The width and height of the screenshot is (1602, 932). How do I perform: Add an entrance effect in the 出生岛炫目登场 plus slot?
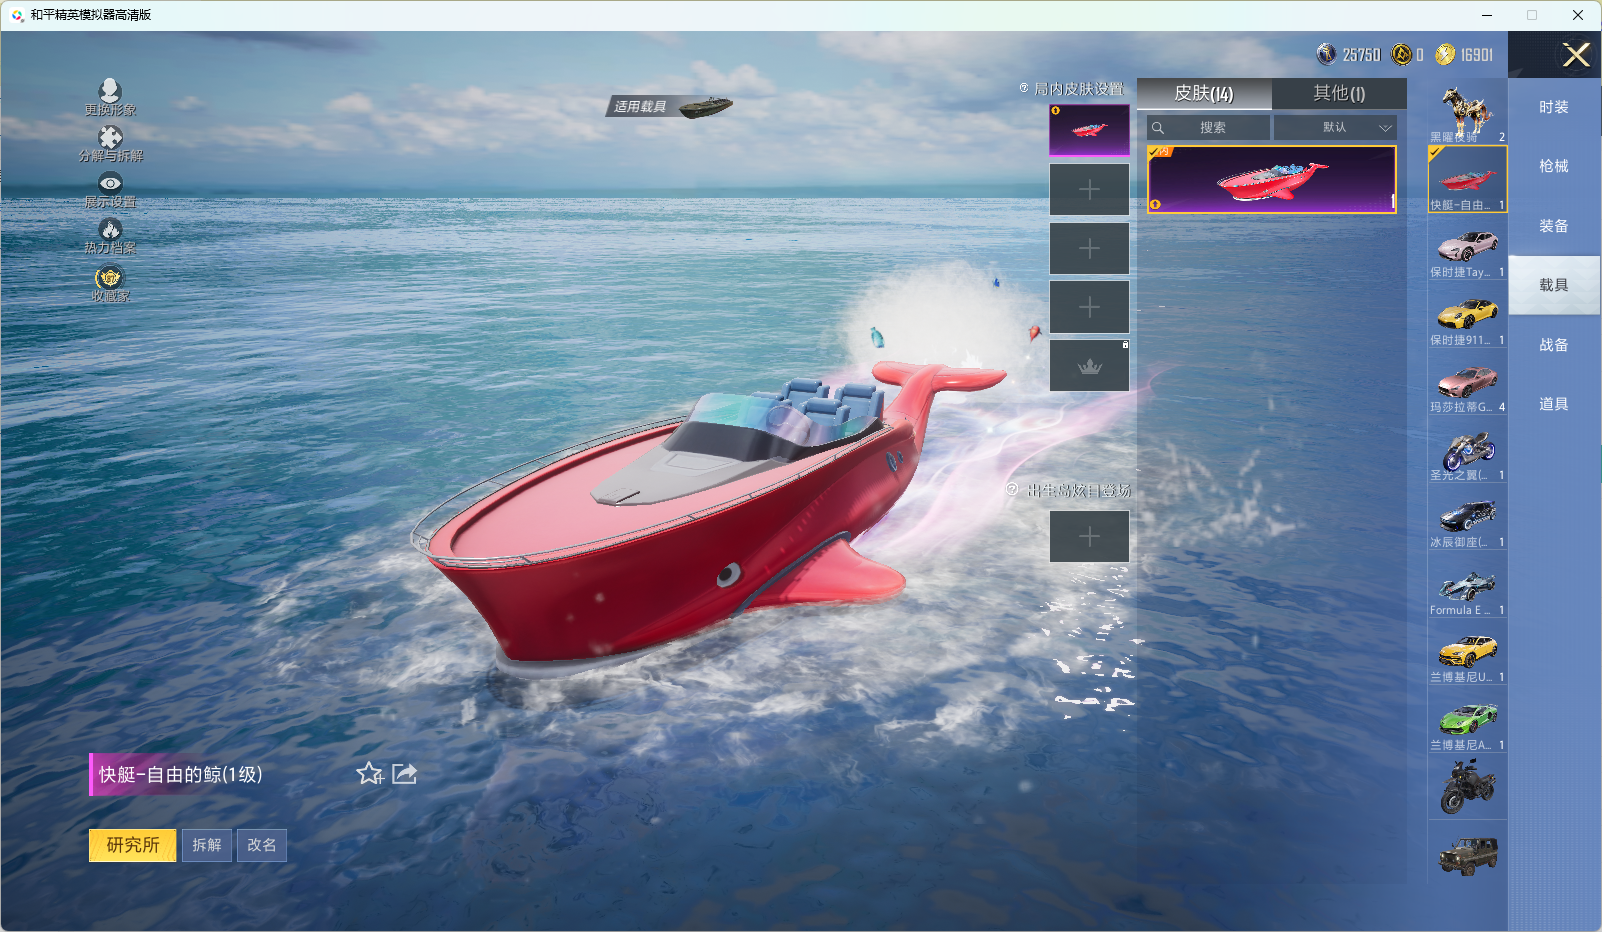pyautogui.click(x=1089, y=537)
